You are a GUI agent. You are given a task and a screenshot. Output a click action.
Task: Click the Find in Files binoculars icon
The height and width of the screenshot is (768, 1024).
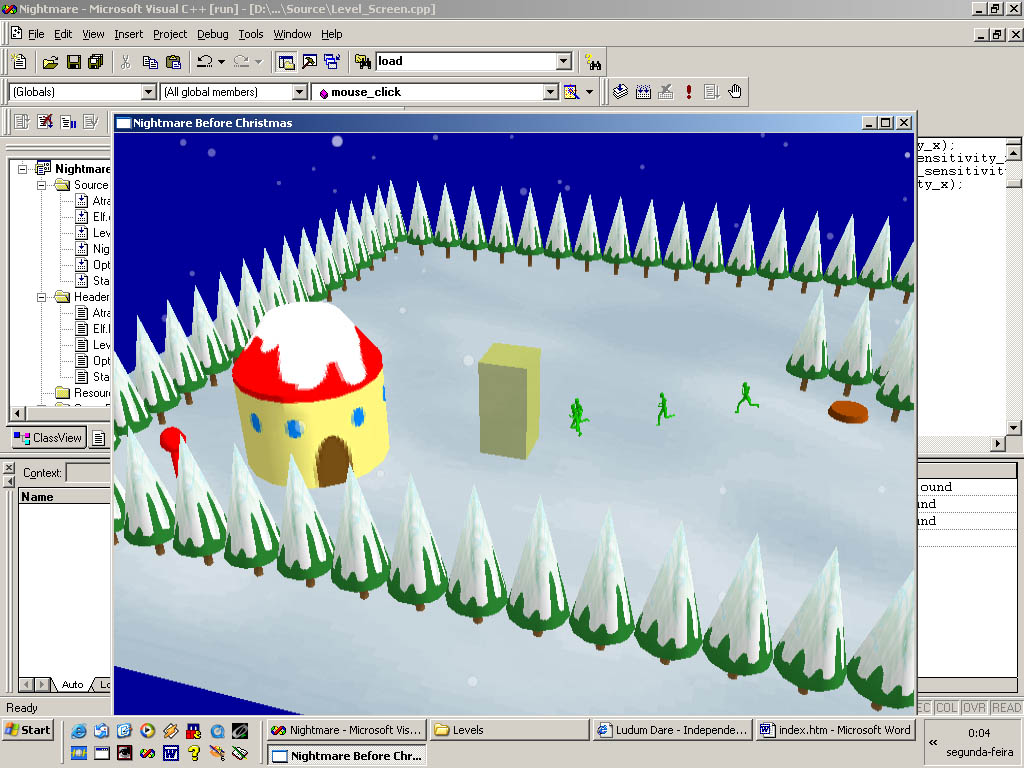(x=362, y=62)
